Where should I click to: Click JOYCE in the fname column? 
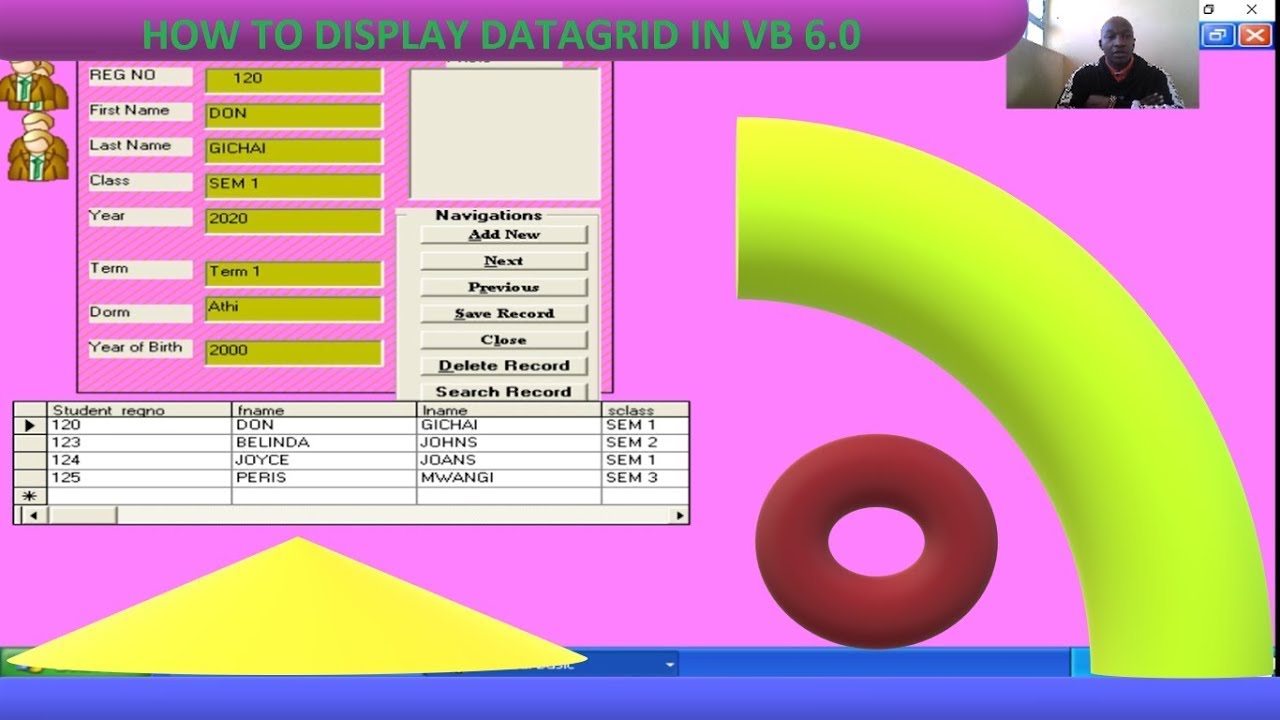coord(324,460)
